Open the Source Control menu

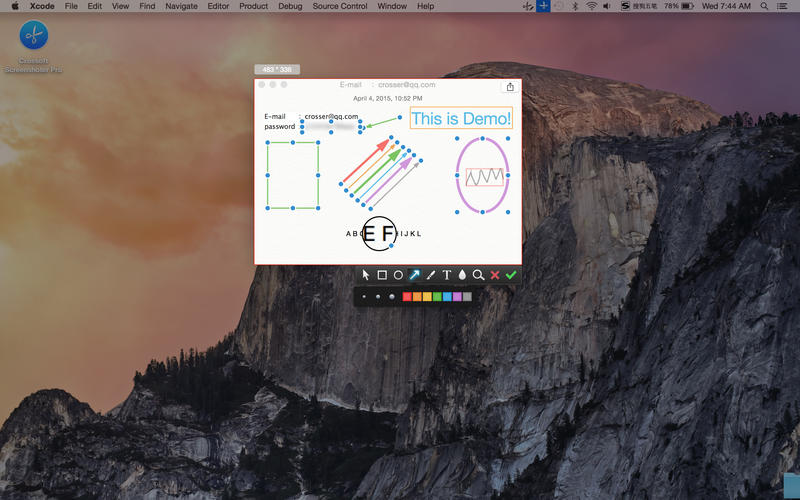339,6
